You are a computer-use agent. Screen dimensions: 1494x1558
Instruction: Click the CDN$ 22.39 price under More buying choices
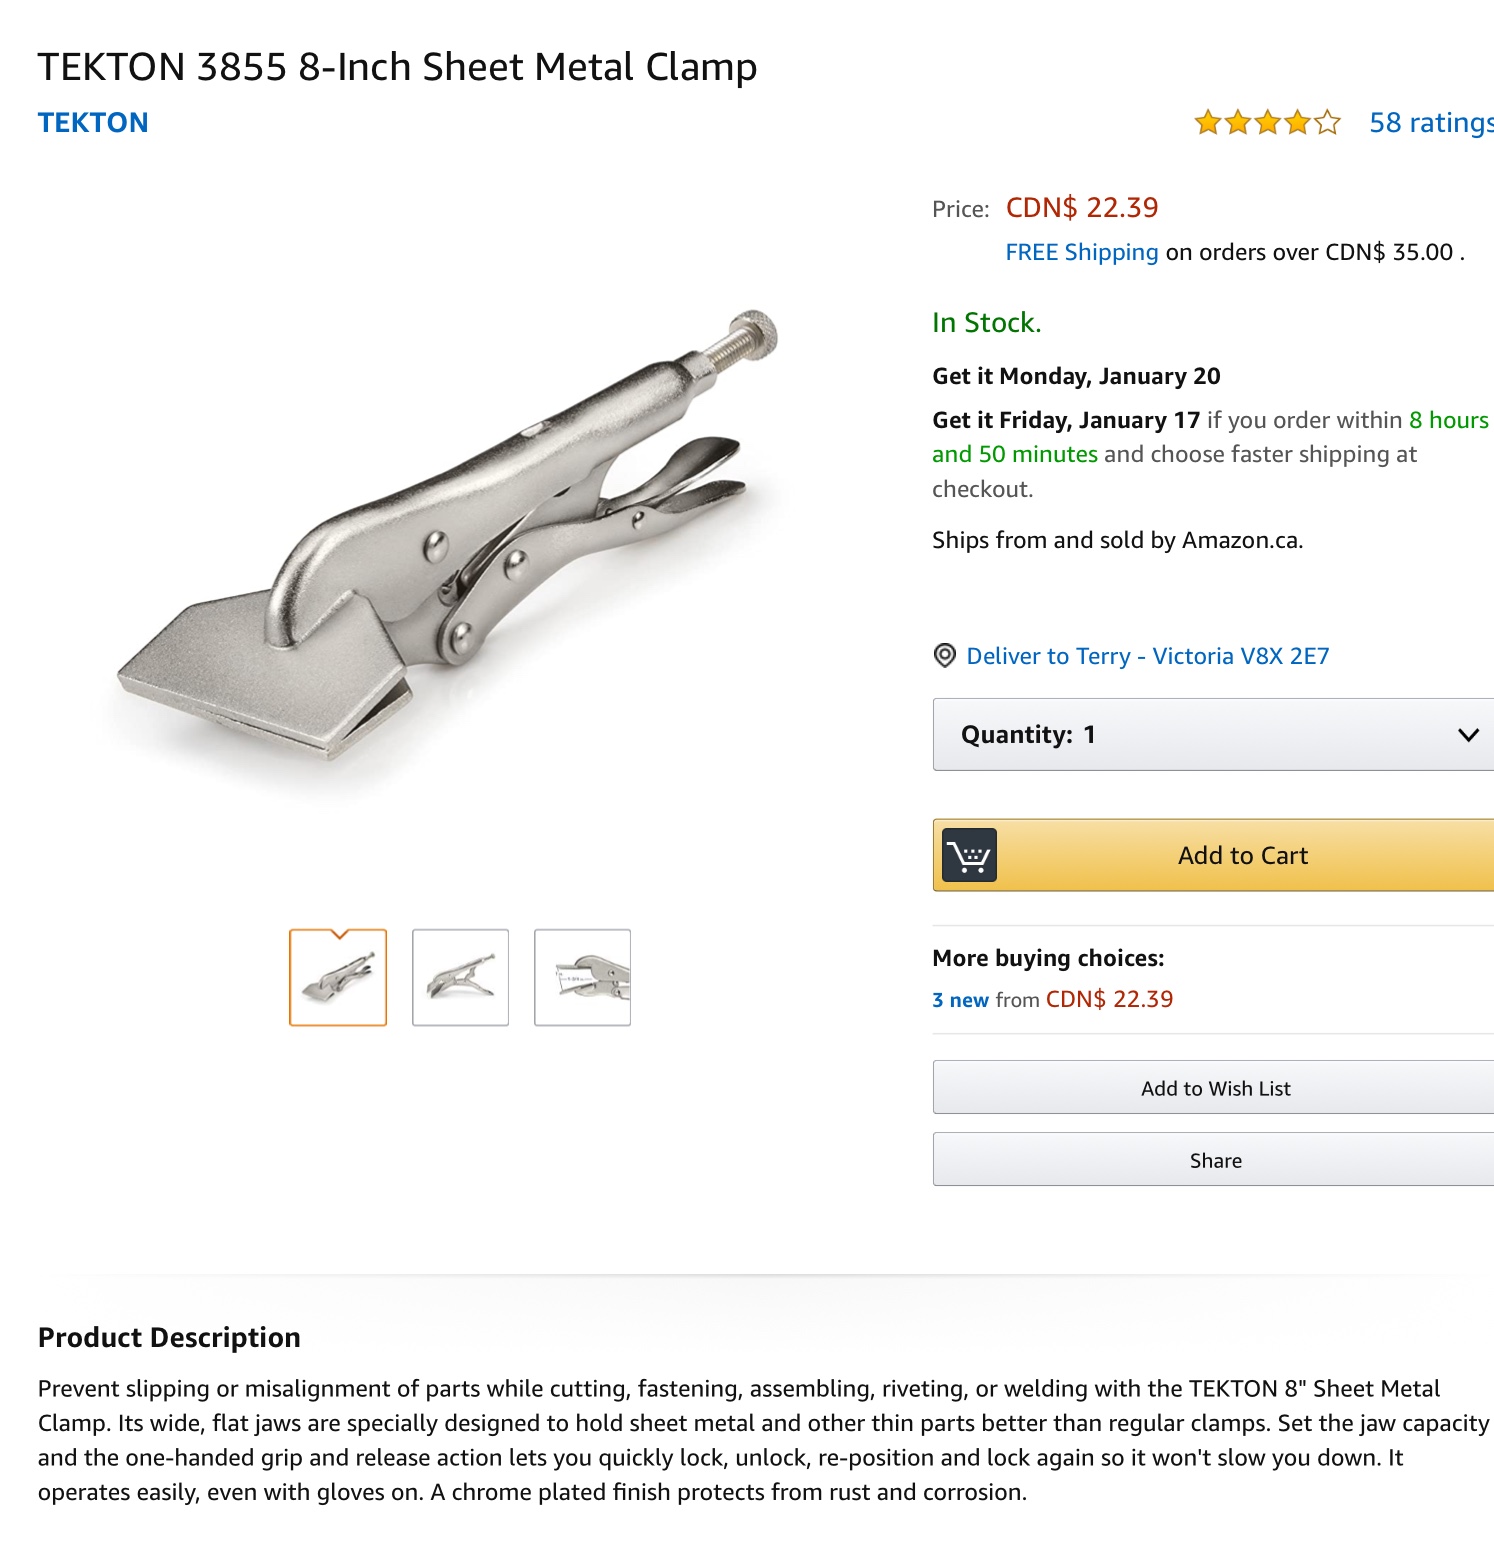point(1109,1000)
